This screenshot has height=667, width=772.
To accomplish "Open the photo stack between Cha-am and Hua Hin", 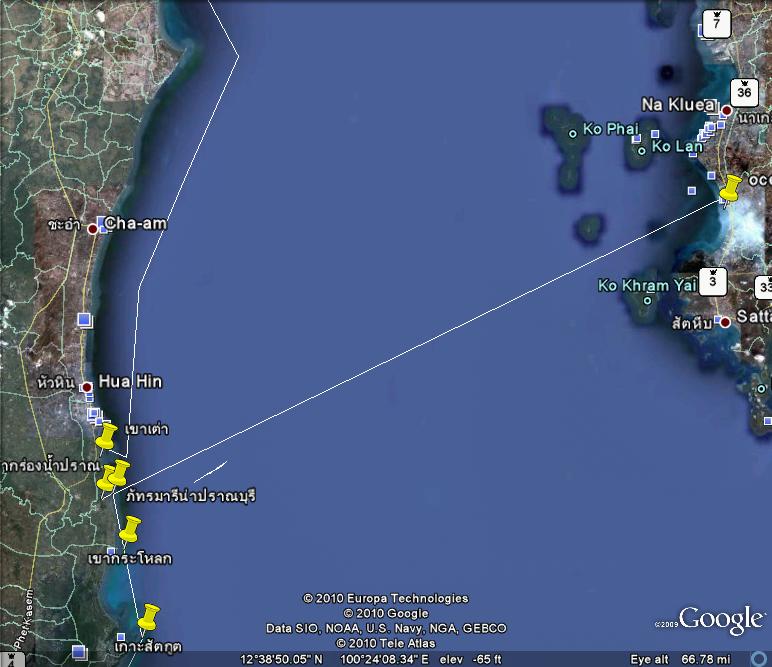I will click(85, 320).
